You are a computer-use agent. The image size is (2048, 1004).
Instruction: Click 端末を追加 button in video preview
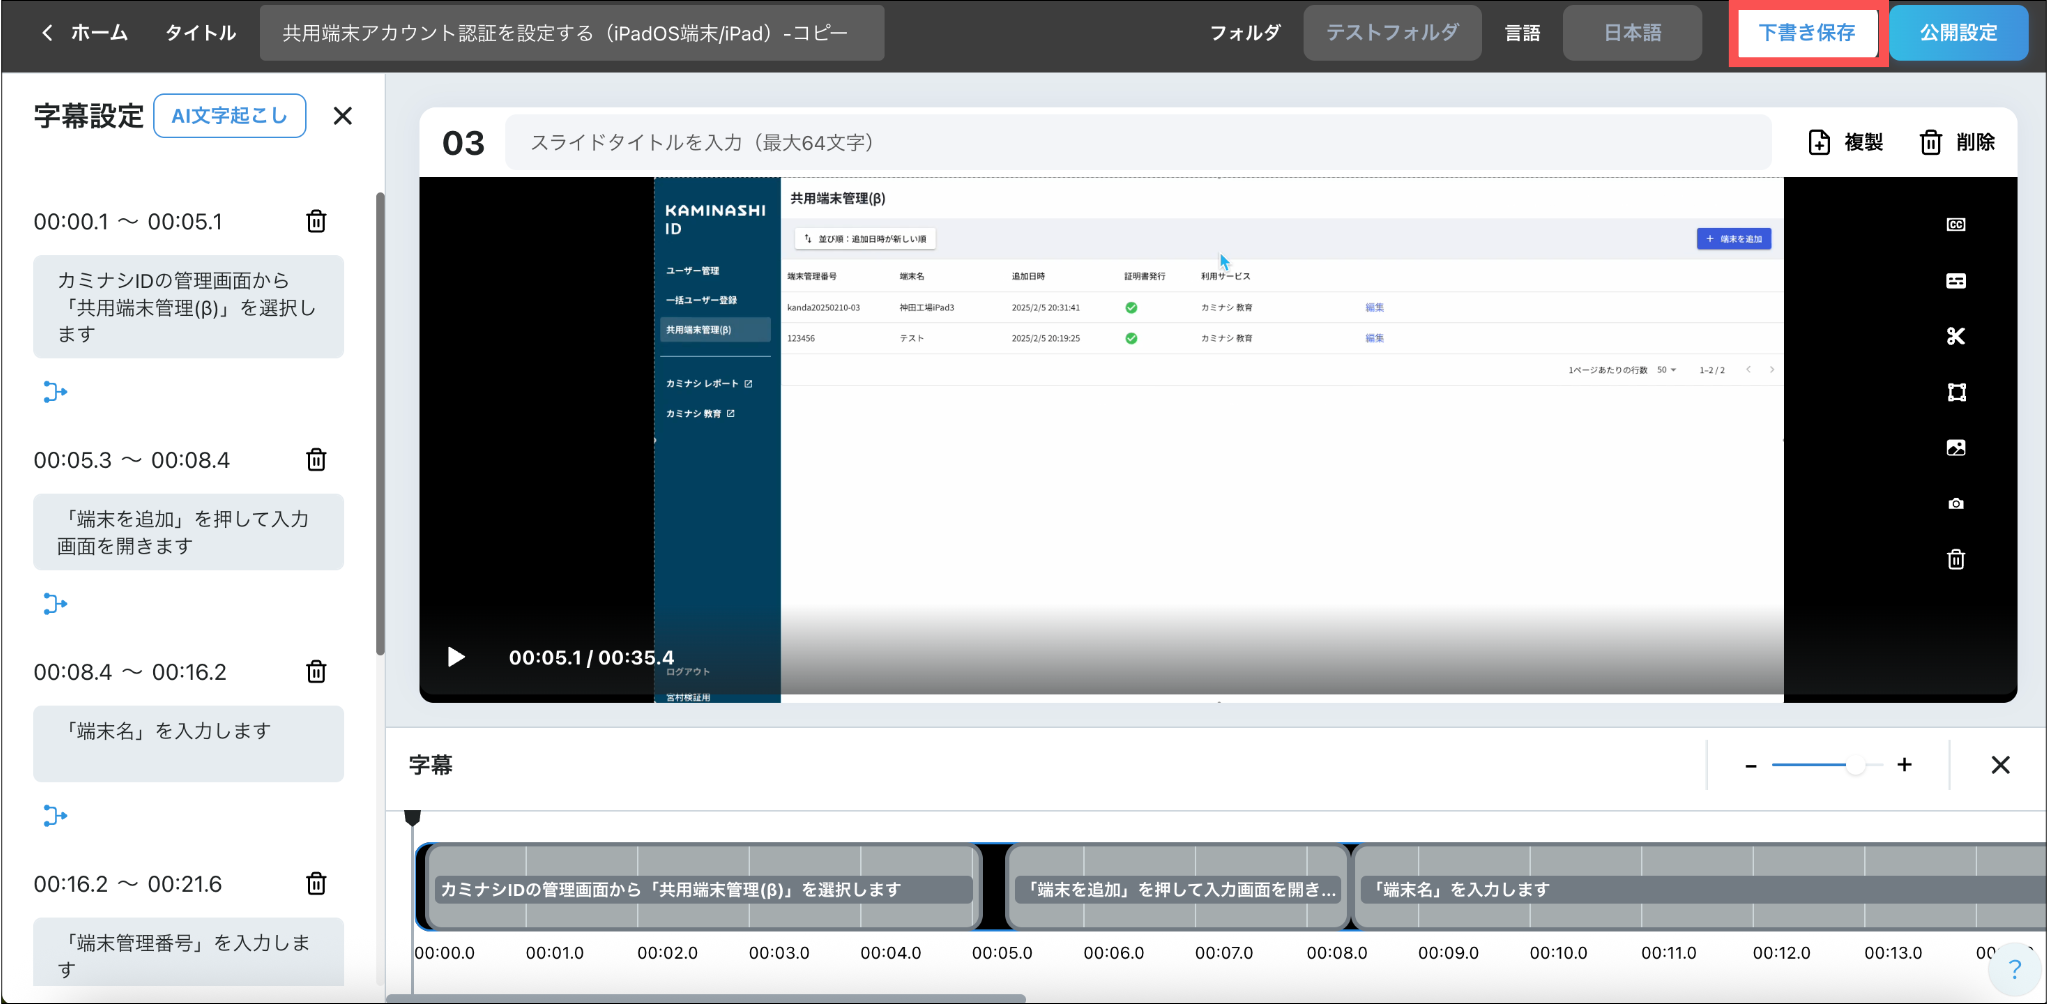[1733, 239]
